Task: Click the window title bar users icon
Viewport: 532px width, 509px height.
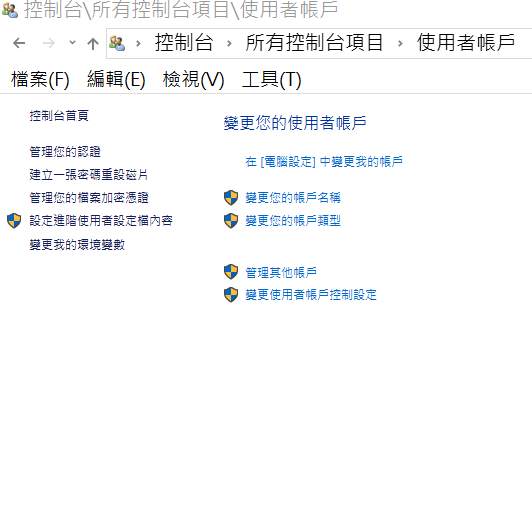Action: click(x=10, y=10)
